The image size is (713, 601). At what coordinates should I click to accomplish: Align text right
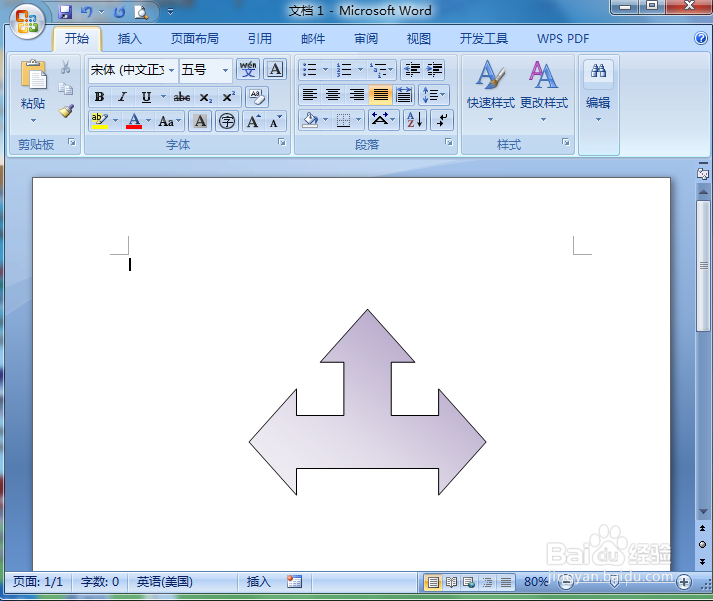click(357, 95)
